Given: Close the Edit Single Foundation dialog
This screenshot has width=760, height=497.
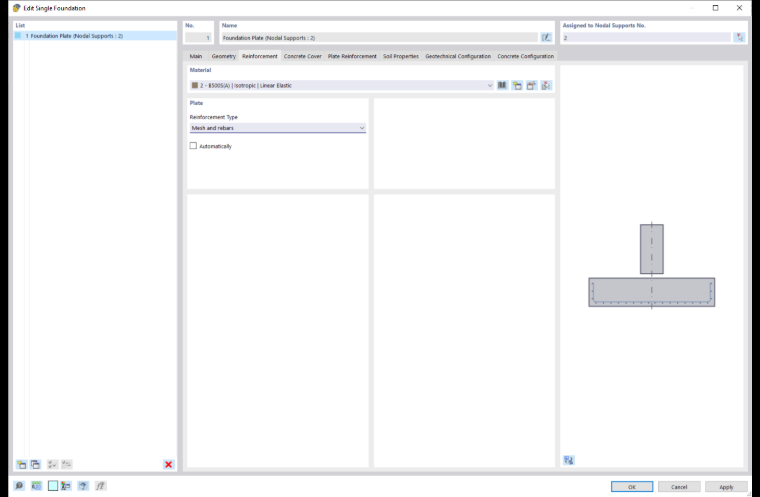Looking at the screenshot, I should 739,8.
